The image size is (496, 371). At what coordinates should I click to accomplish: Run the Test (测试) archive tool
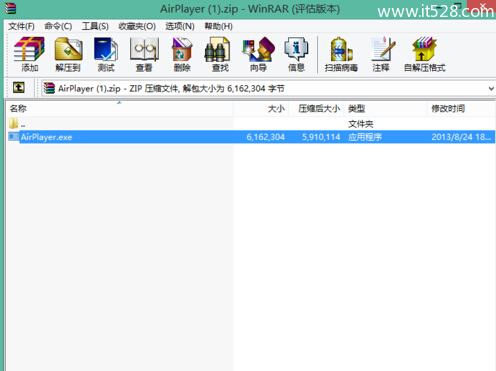106,54
